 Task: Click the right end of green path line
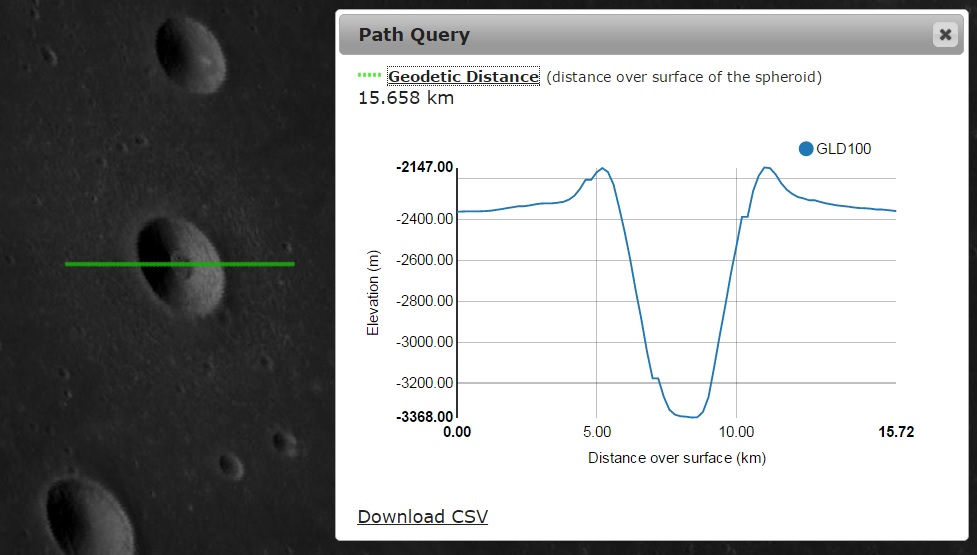click(x=291, y=264)
